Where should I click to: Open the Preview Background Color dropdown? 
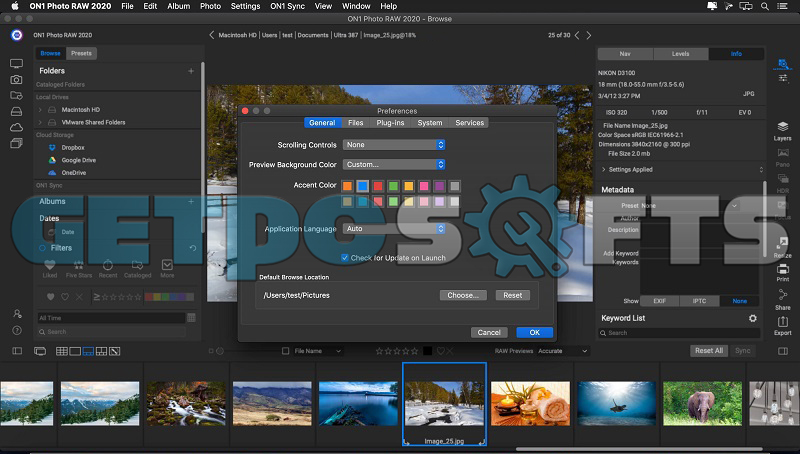(394, 165)
